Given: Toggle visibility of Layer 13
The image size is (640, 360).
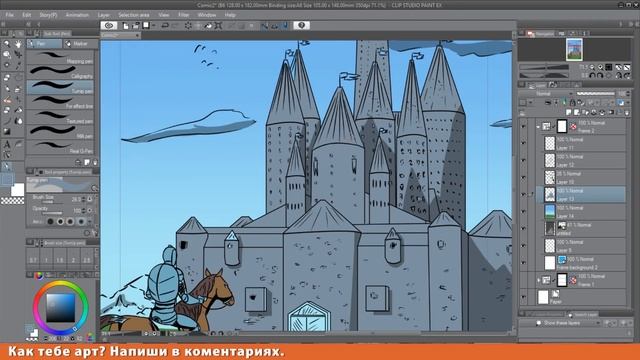Looking at the screenshot, I should 524,195.
